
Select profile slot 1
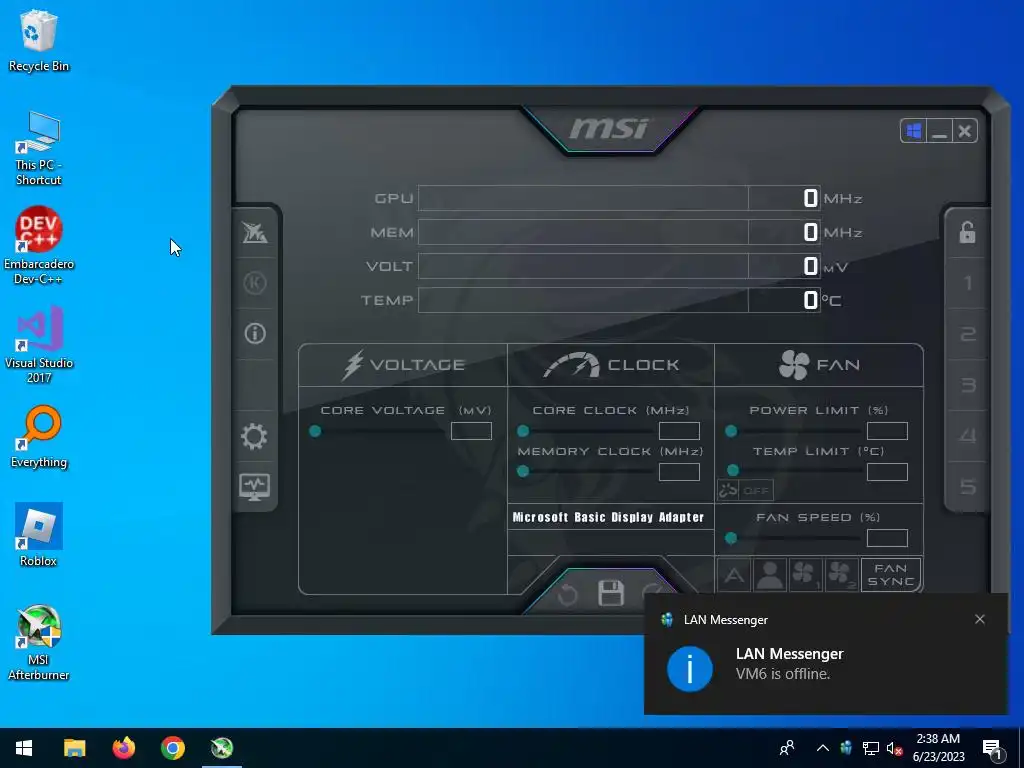point(967,283)
